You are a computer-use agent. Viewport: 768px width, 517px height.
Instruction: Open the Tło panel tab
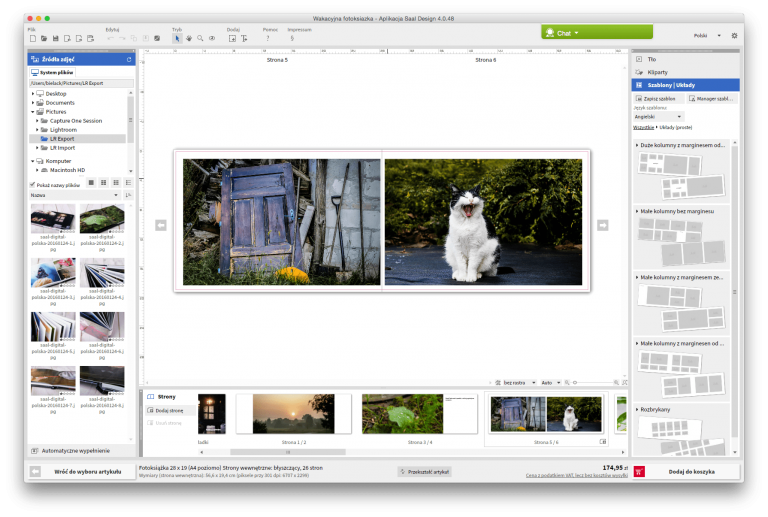click(685, 59)
